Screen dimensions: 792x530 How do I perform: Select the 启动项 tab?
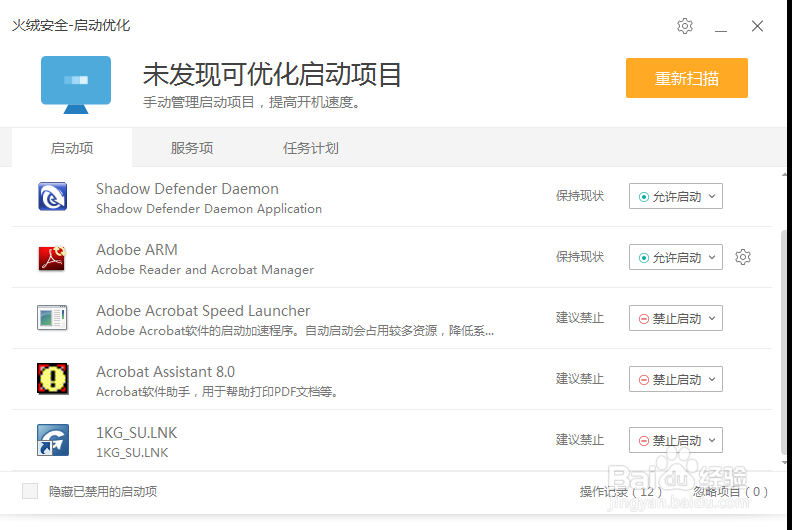click(72, 148)
